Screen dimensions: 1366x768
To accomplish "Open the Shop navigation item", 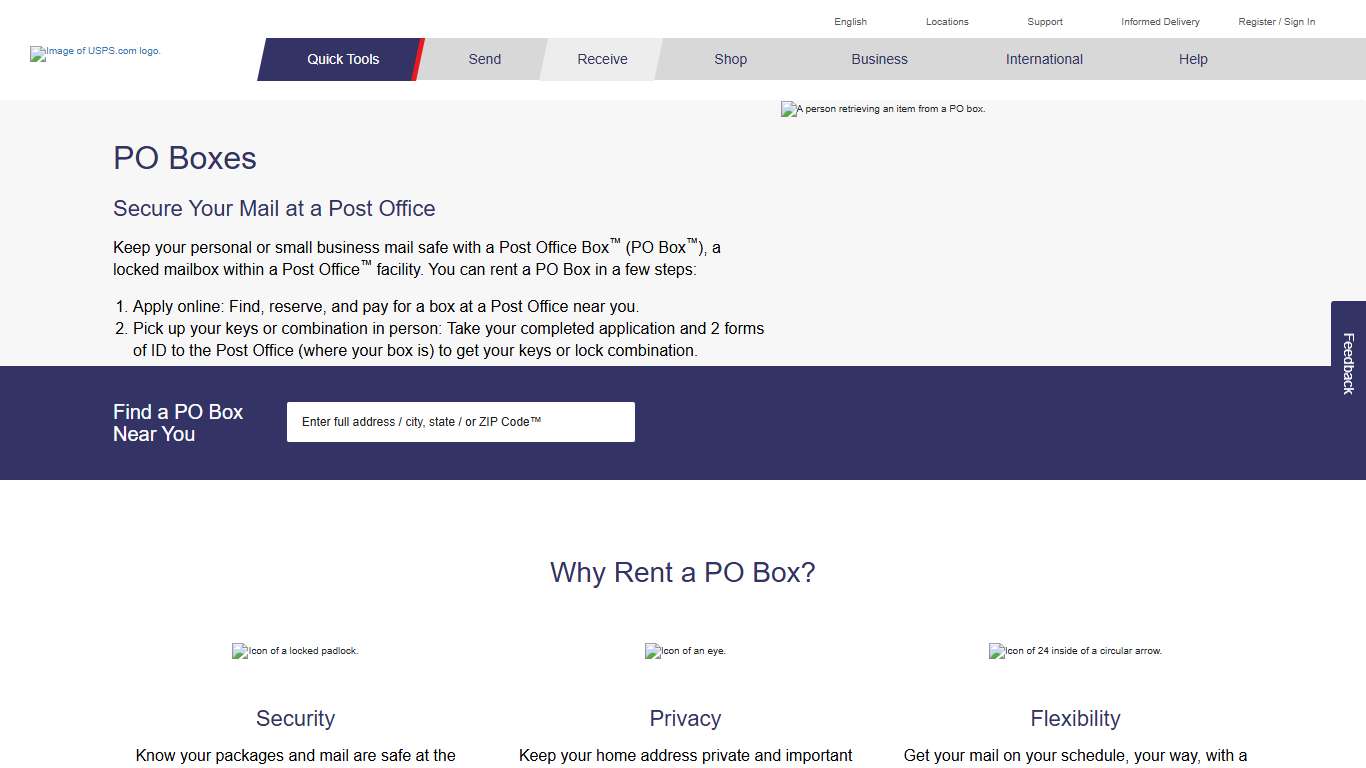I will coord(730,59).
